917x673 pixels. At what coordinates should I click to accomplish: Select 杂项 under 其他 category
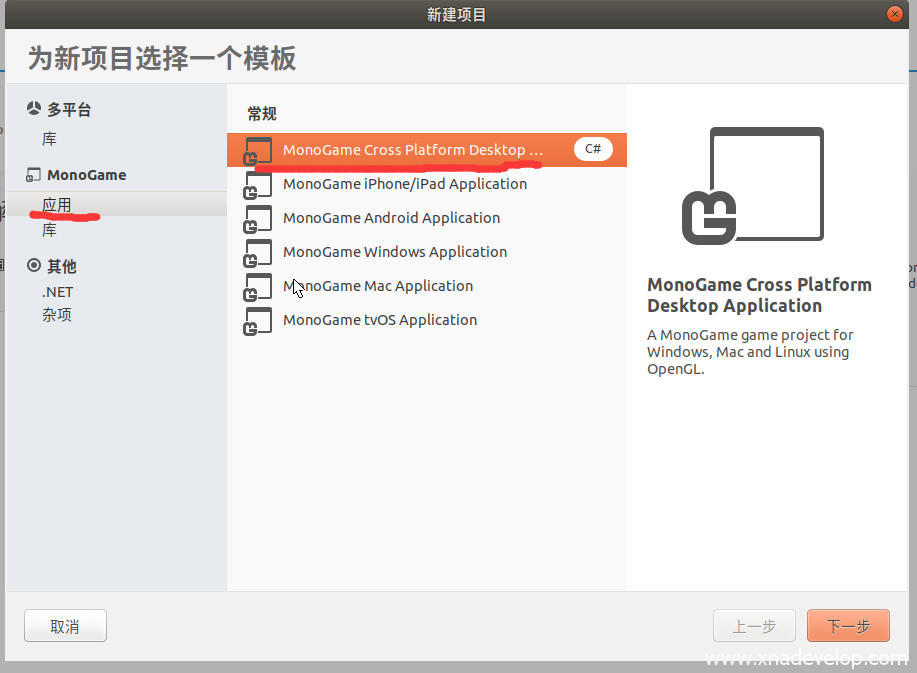click(x=57, y=315)
